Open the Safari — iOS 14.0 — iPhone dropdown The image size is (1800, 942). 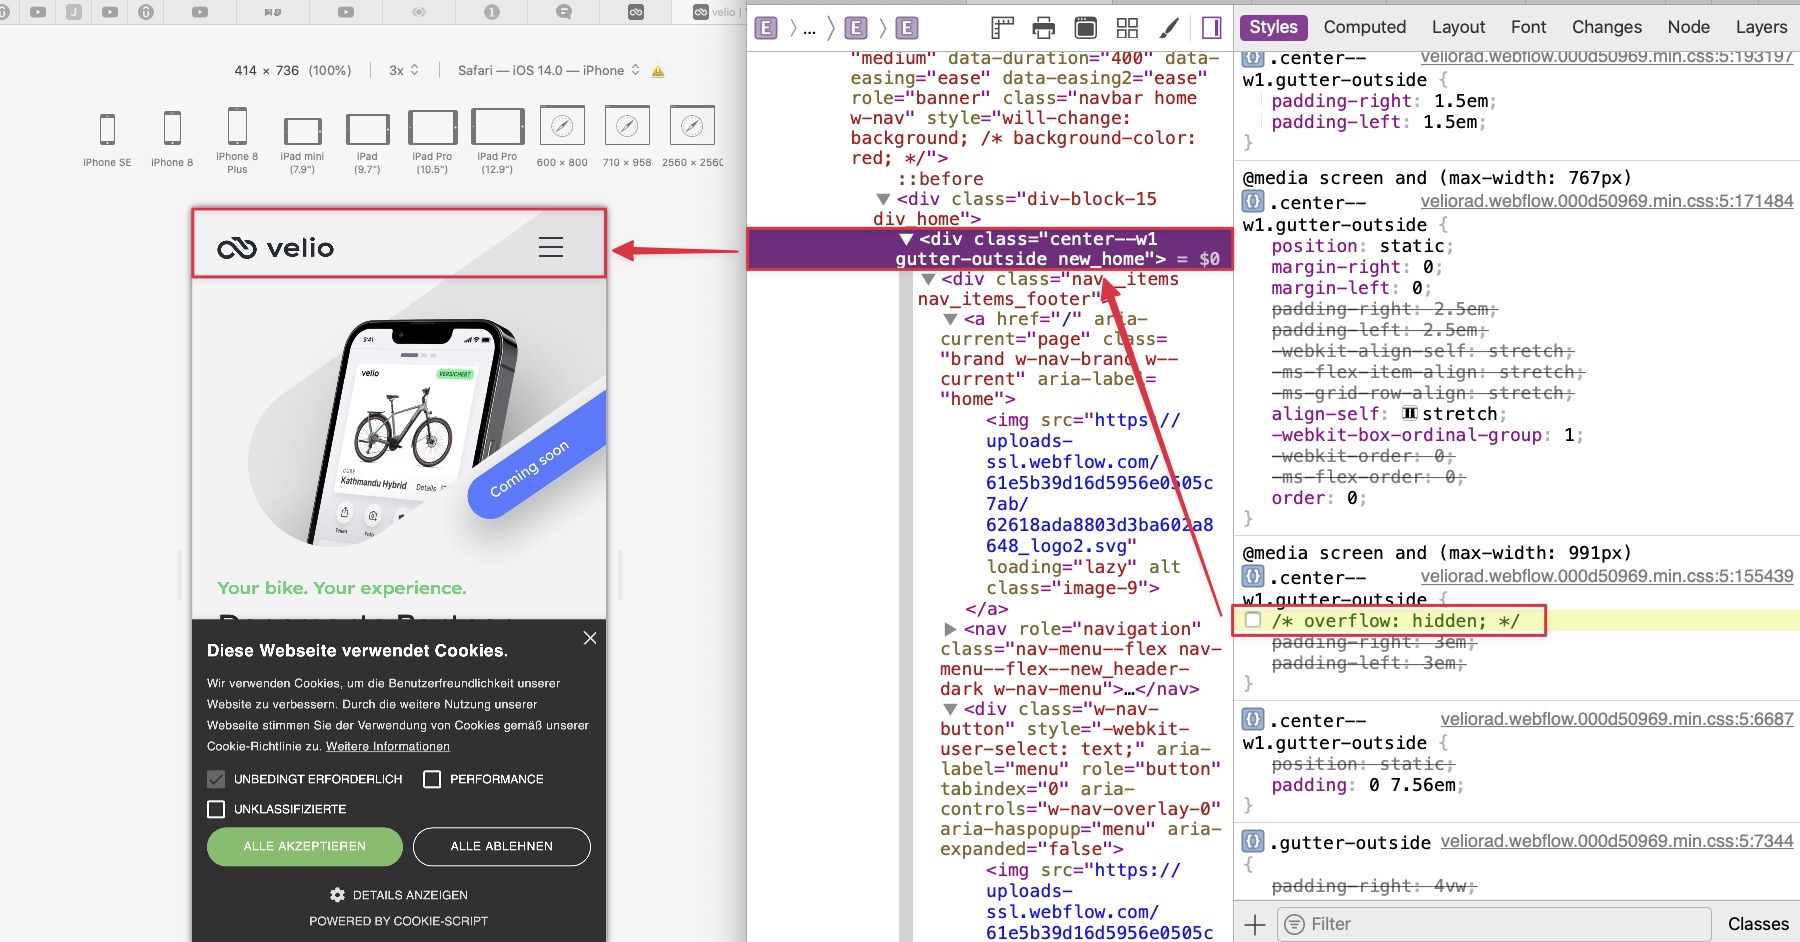549,71
